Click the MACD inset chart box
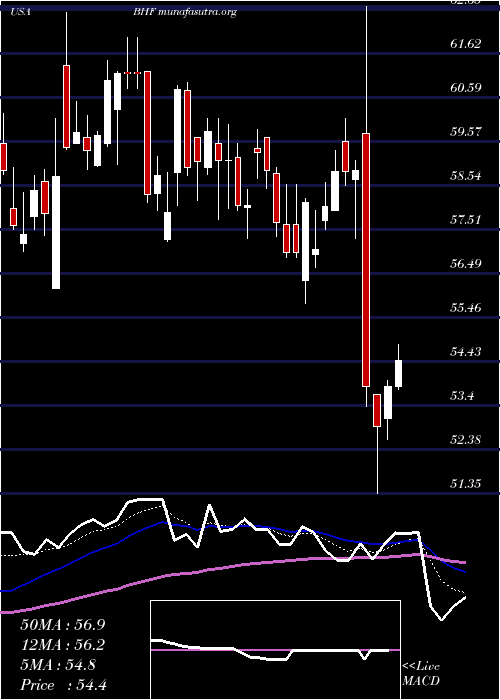Image resolution: width=500 pixels, height=700 pixels. (x=275, y=650)
